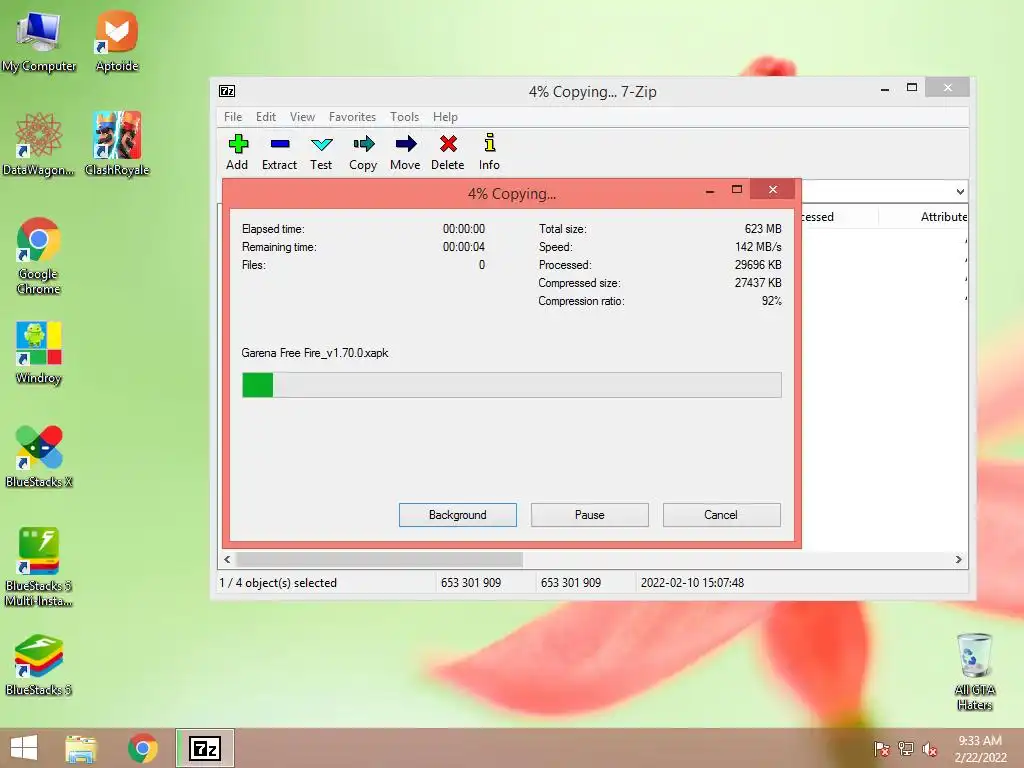The height and width of the screenshot is (768, 1024).
Task: Open the Help menu
Action: click(x=445, y=117)
